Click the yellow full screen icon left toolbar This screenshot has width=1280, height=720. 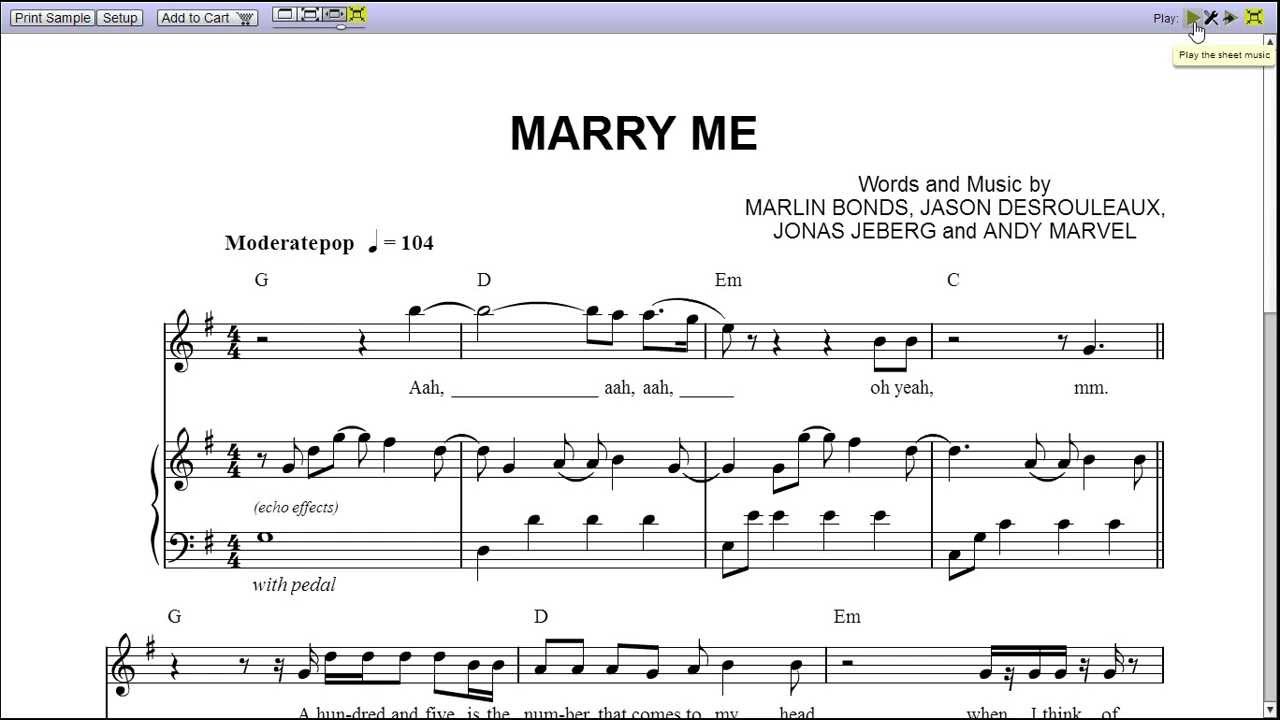(357, 14)
